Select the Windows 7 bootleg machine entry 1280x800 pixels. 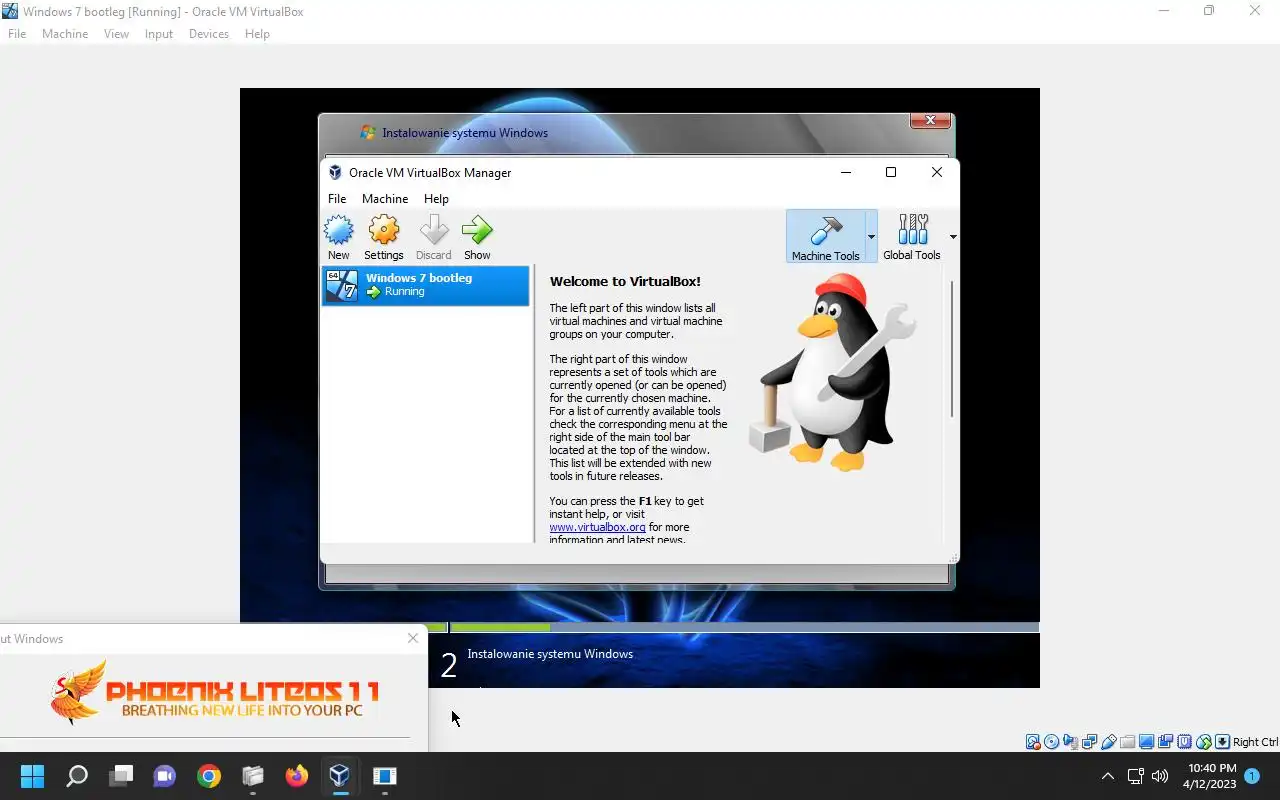click(426, 285)
